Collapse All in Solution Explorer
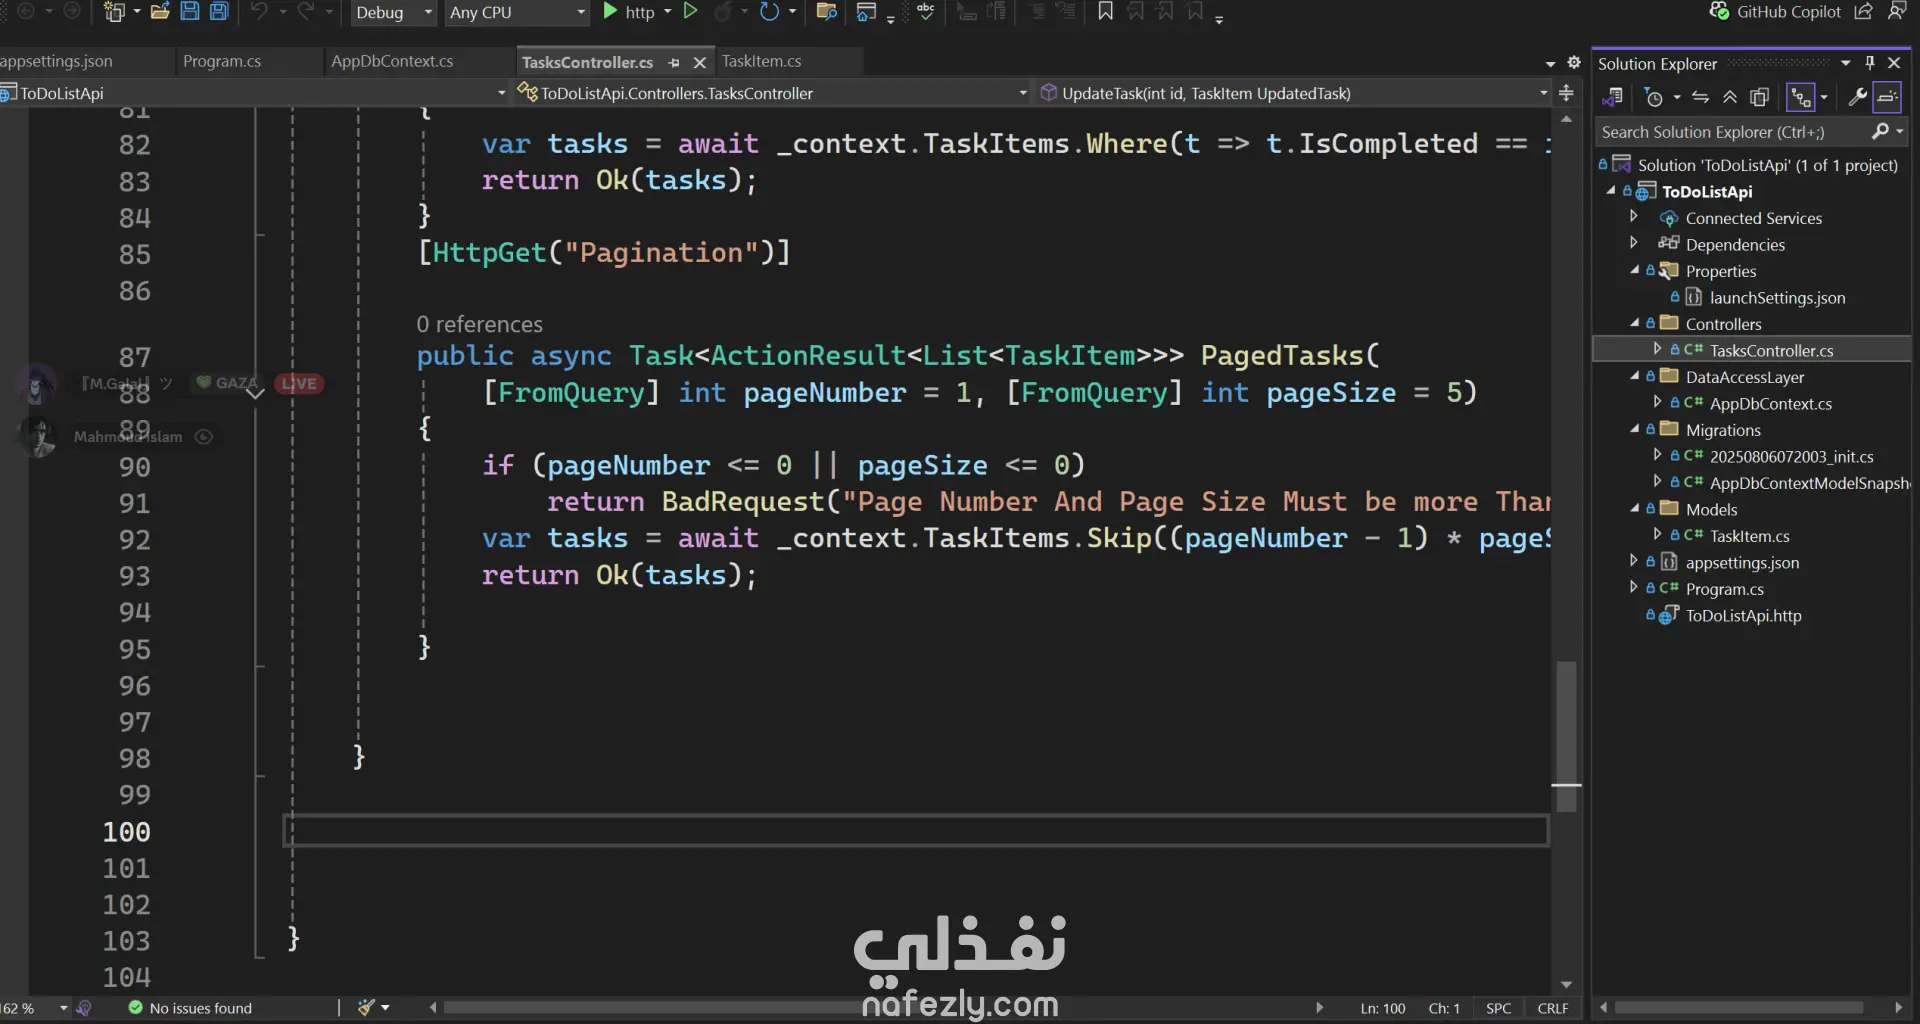The width and height of the screenshot is (1920, 1024). tap(1730, 97)
